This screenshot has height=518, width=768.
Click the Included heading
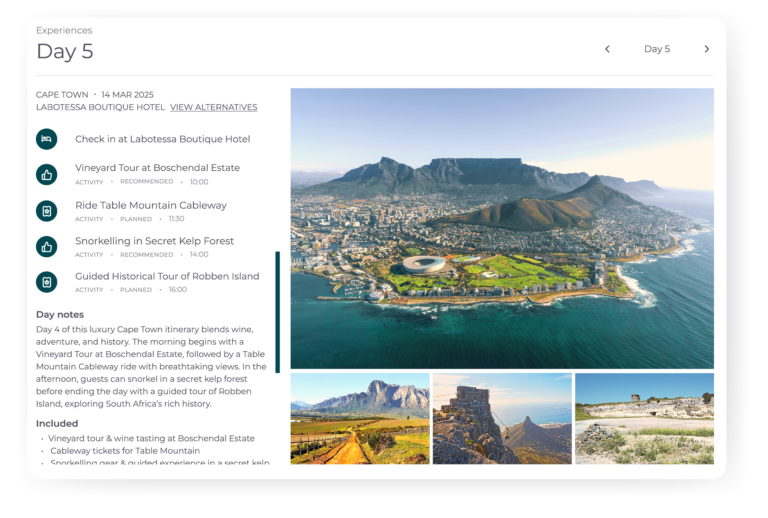(x=57, y=424)
